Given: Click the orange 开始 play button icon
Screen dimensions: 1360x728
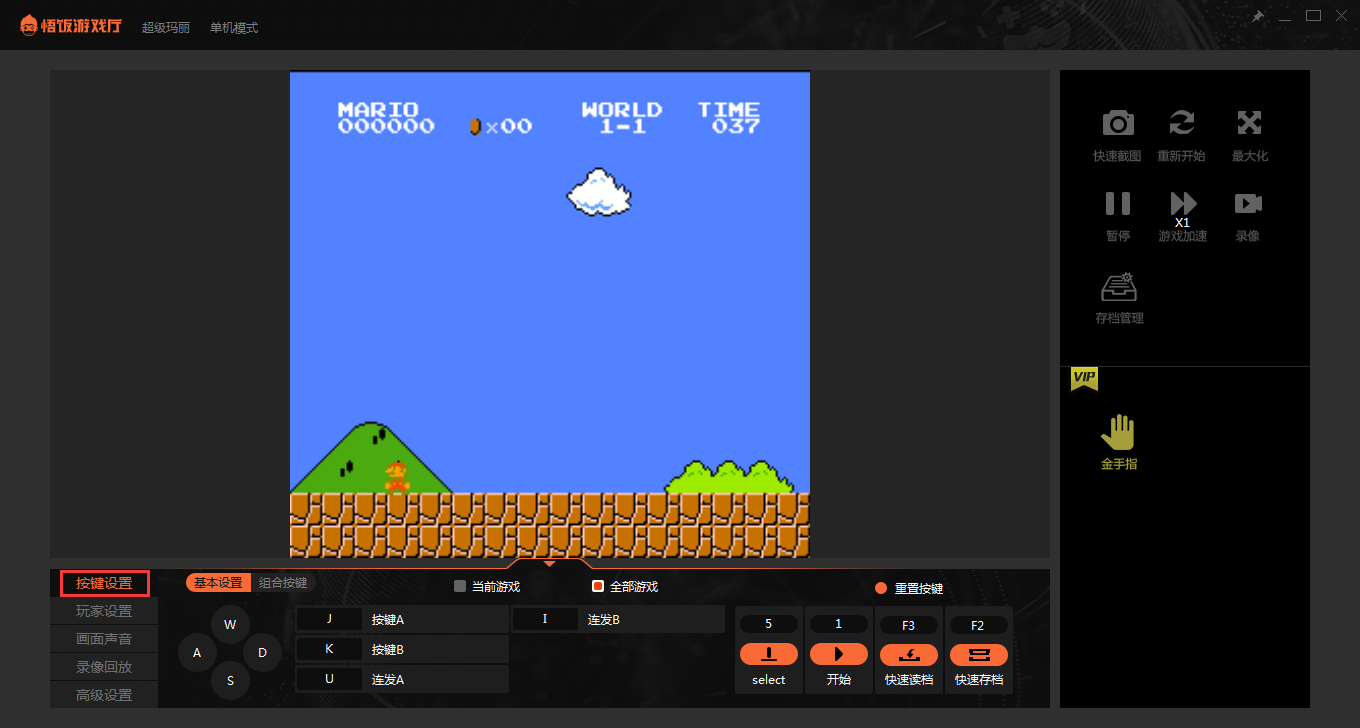Looking at the screenshot, I should (x=839, y=654).
